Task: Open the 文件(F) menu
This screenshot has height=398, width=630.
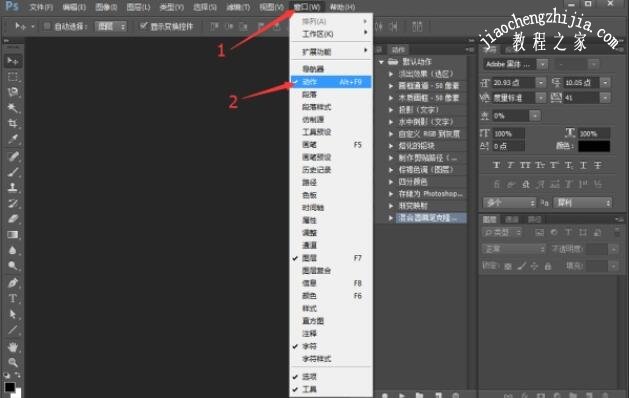Action: click(41, 7)
